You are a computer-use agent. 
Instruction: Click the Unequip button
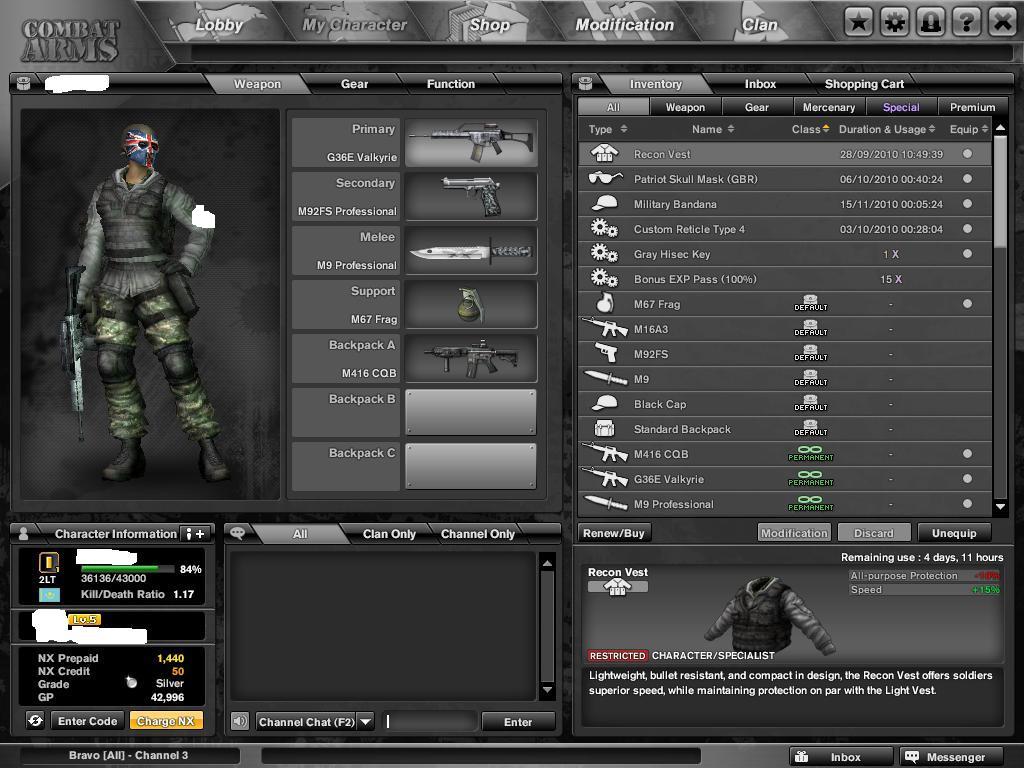[x=953, y=533]
